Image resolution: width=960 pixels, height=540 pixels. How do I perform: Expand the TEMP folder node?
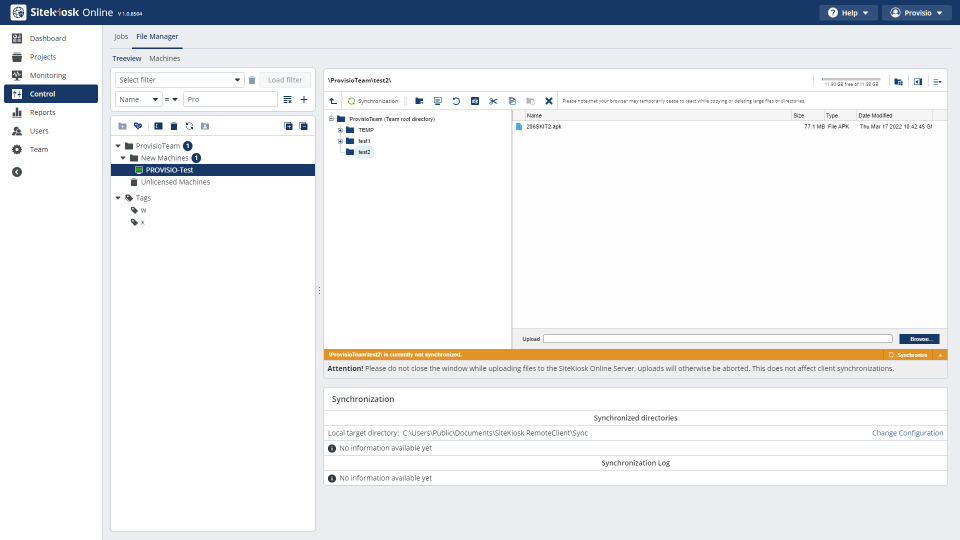[340, 130]
